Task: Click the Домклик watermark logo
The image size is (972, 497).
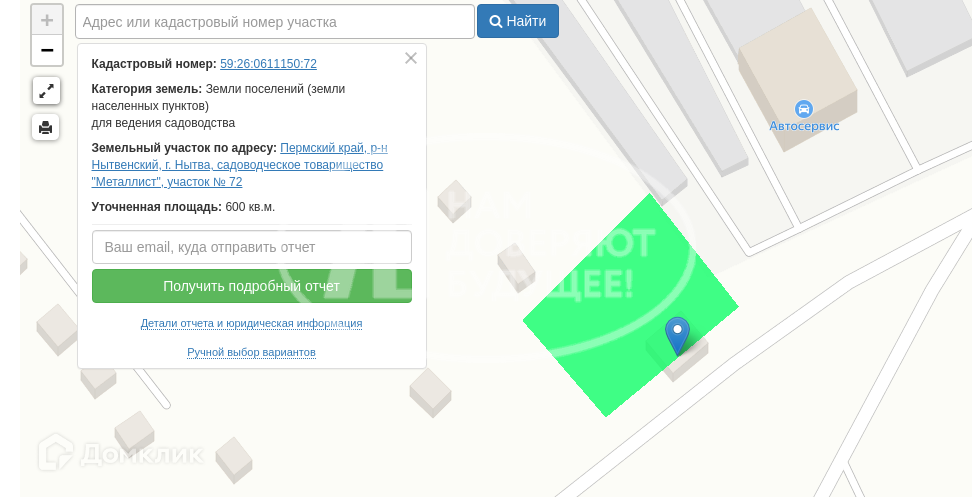Action: (x=121, y=453)
